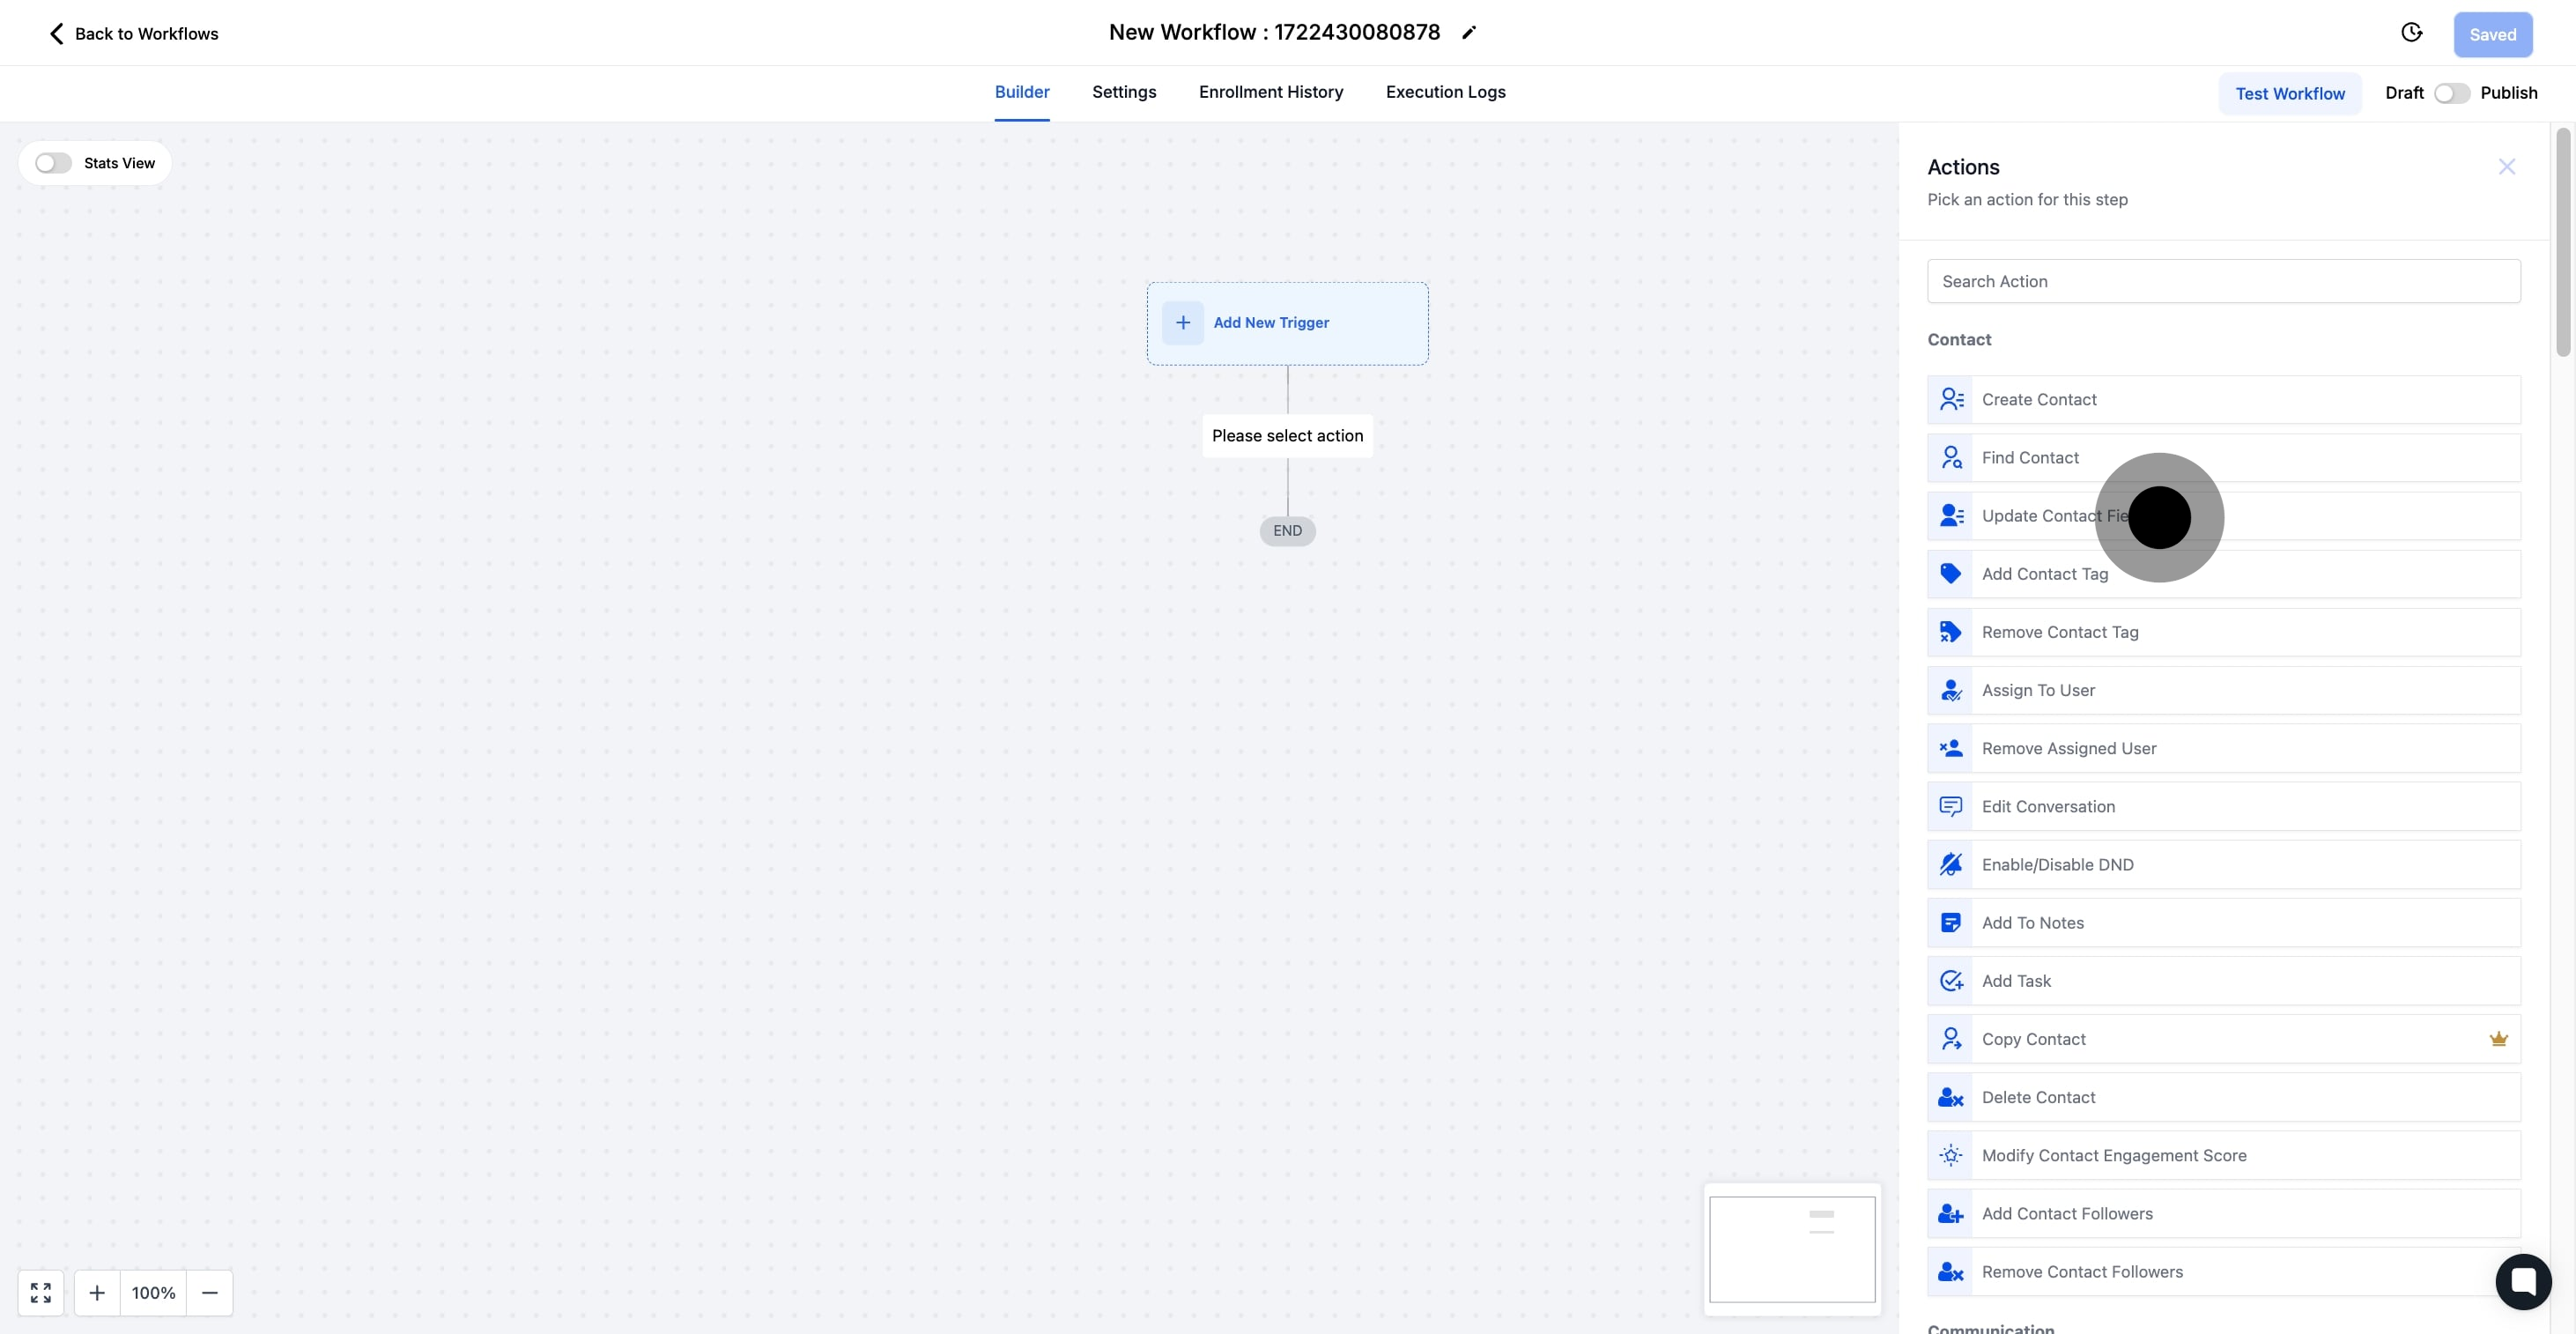
Task: Click inside the Search Action field
Action: (2223, 281)
